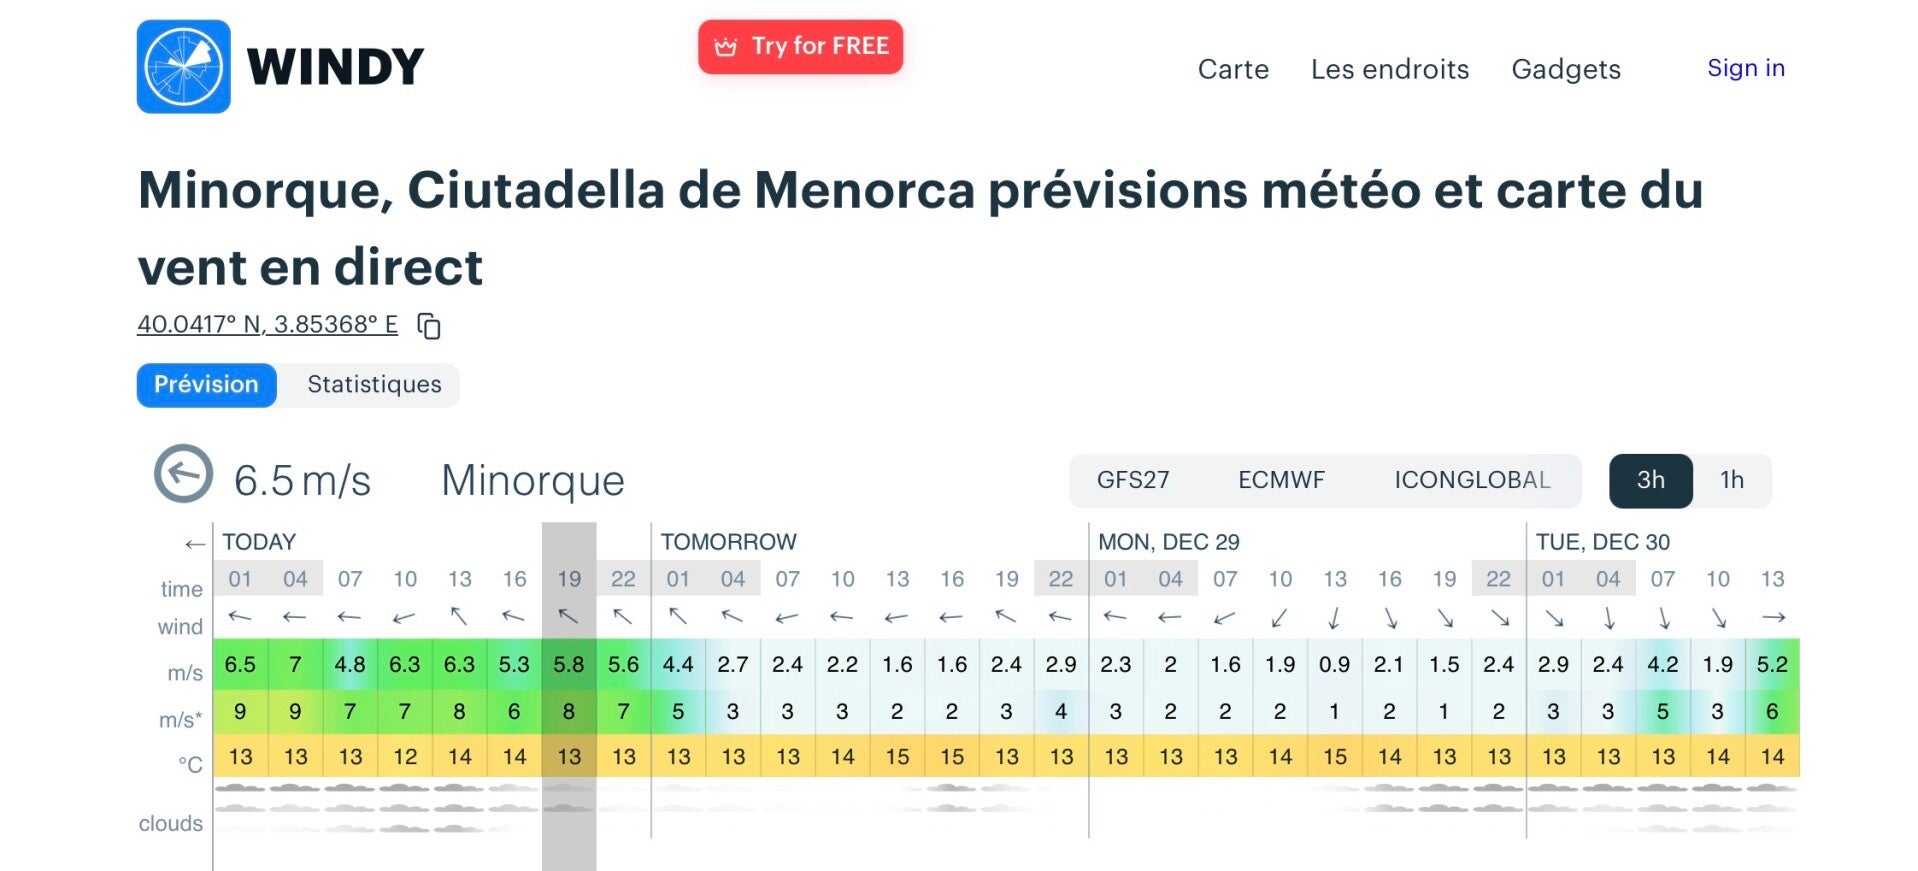This screenshot has width=1918, height=871.
Task: Click the Sign in link
Action: 1745,68
